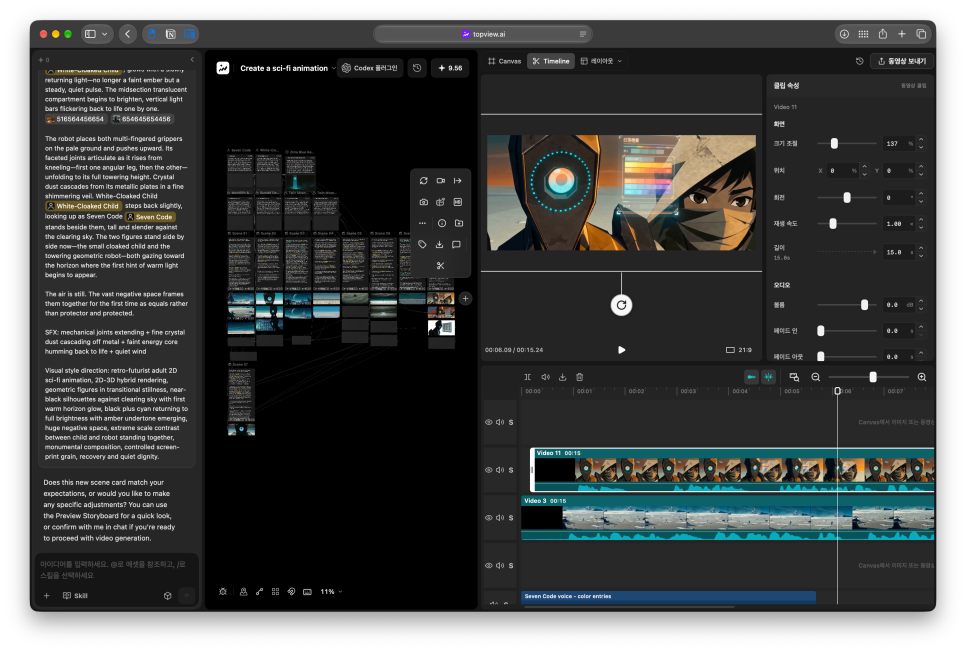Increase the 137% scale value with up stepper
Viewport: 966px width, 651px height.
point(921,140)
